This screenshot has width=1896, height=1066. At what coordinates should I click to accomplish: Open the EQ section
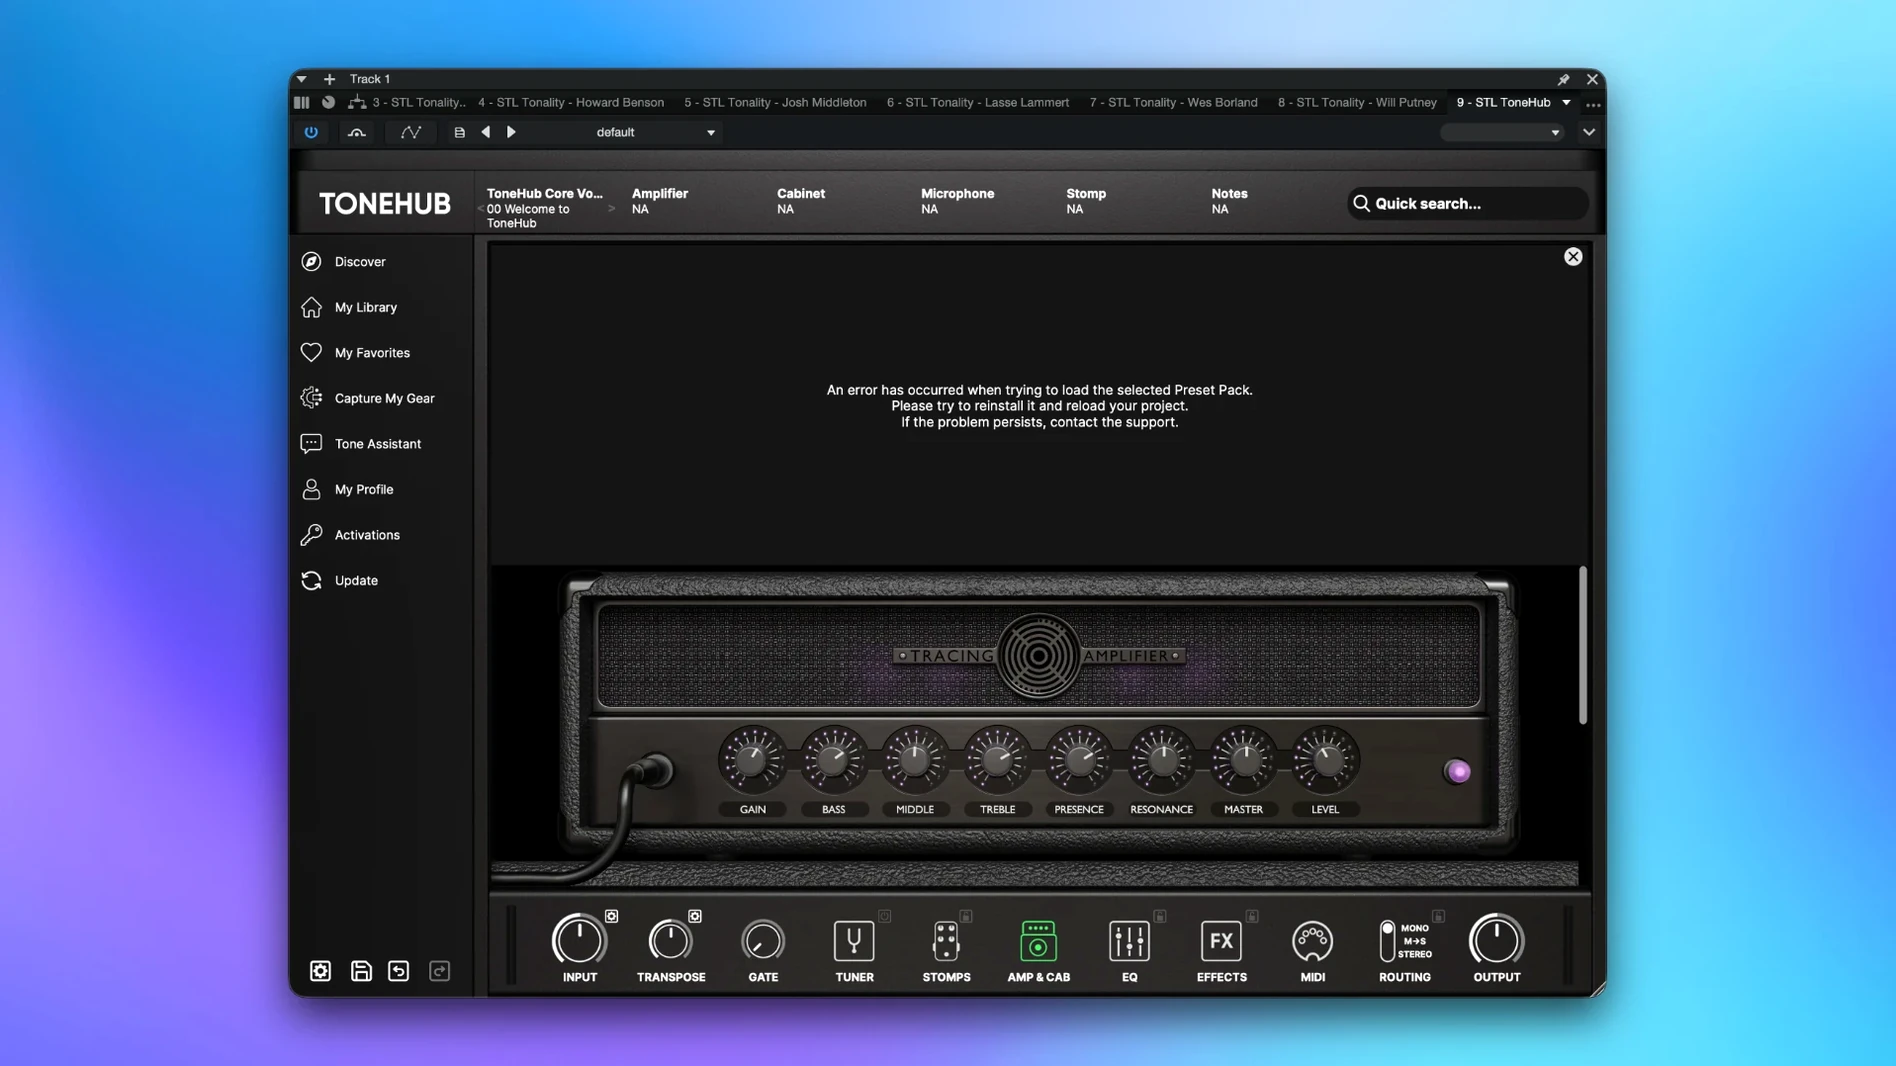(x=1129, y=949)
